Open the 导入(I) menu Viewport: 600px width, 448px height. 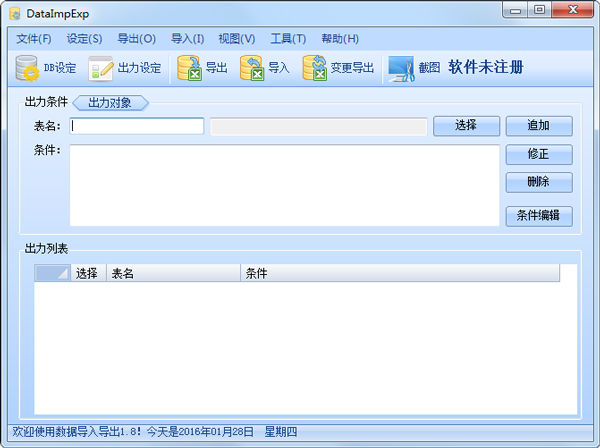[188, 38]
